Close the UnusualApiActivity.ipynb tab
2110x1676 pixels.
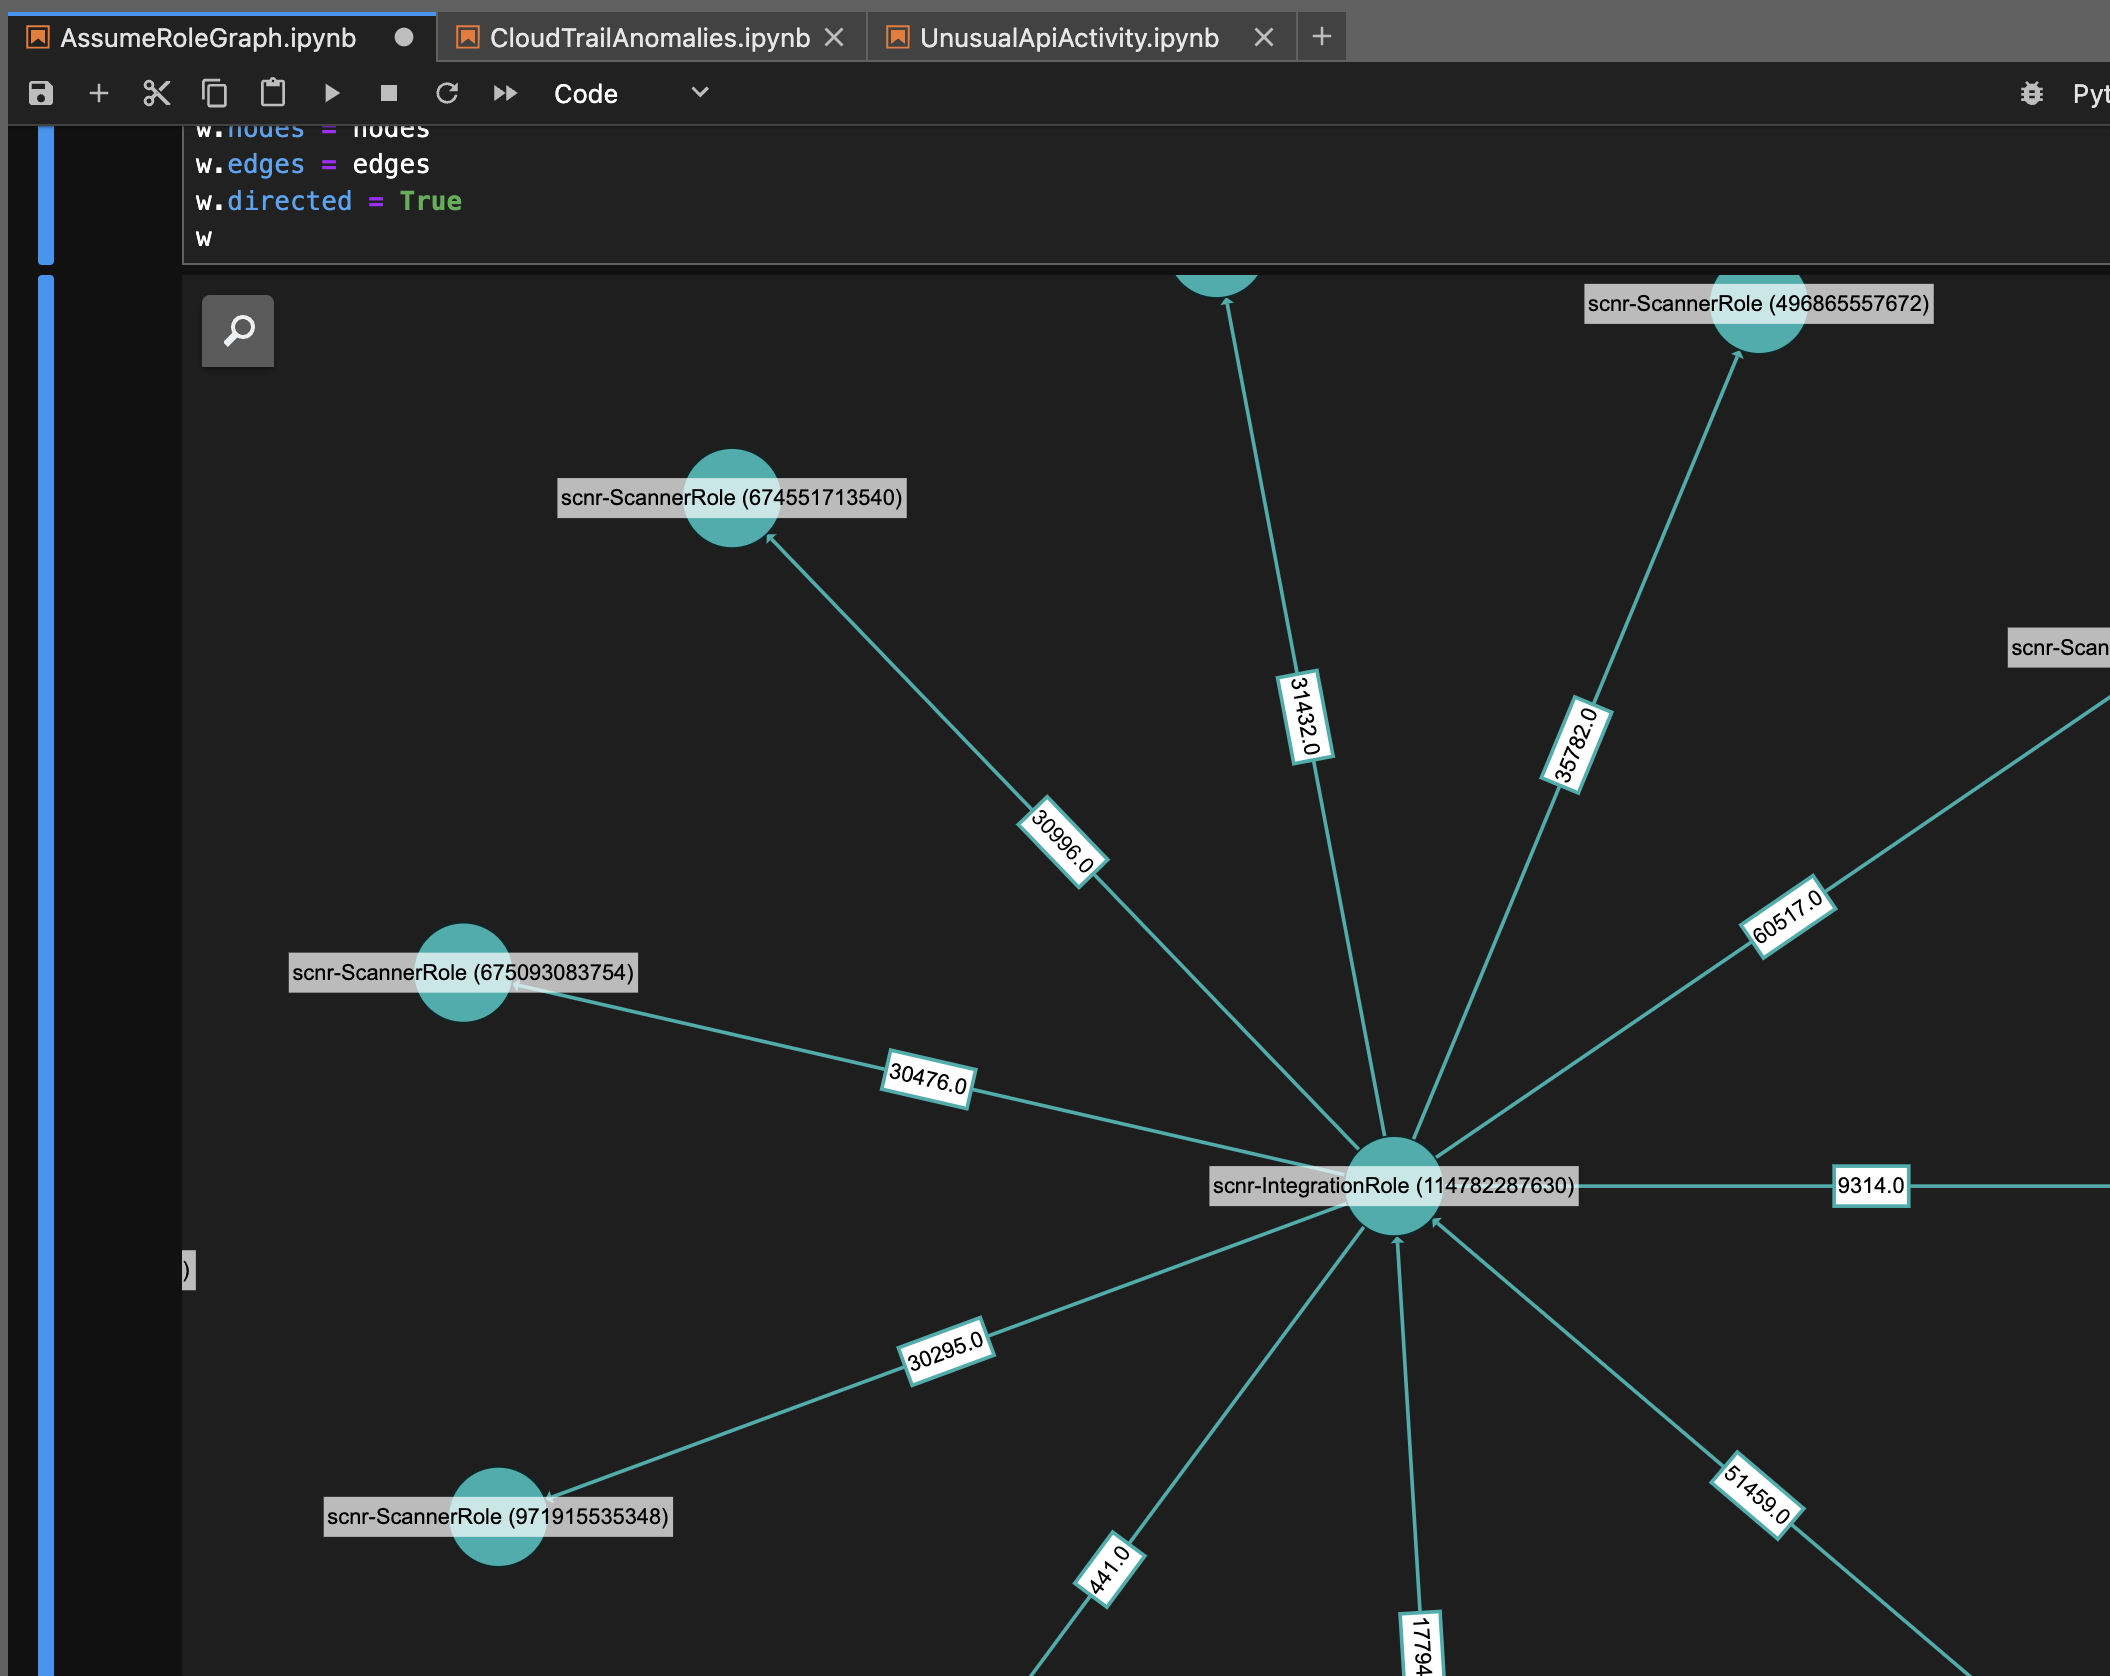pyautogui.click(x=1263, y=38)
